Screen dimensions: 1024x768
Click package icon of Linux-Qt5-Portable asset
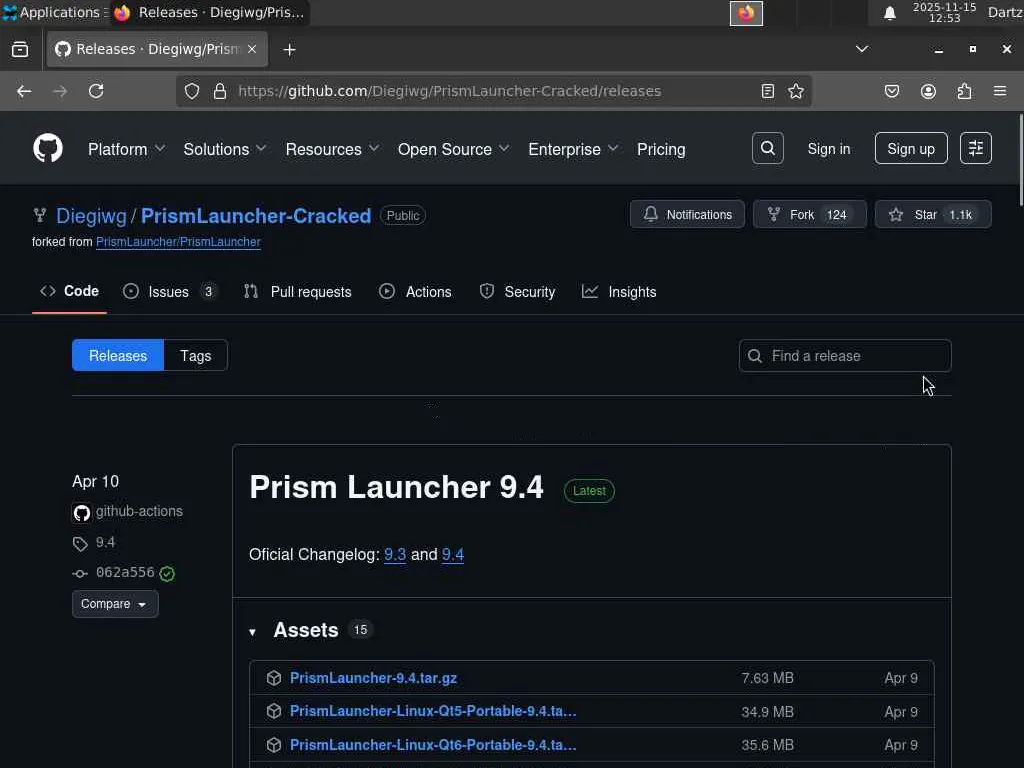pos(274,711)
